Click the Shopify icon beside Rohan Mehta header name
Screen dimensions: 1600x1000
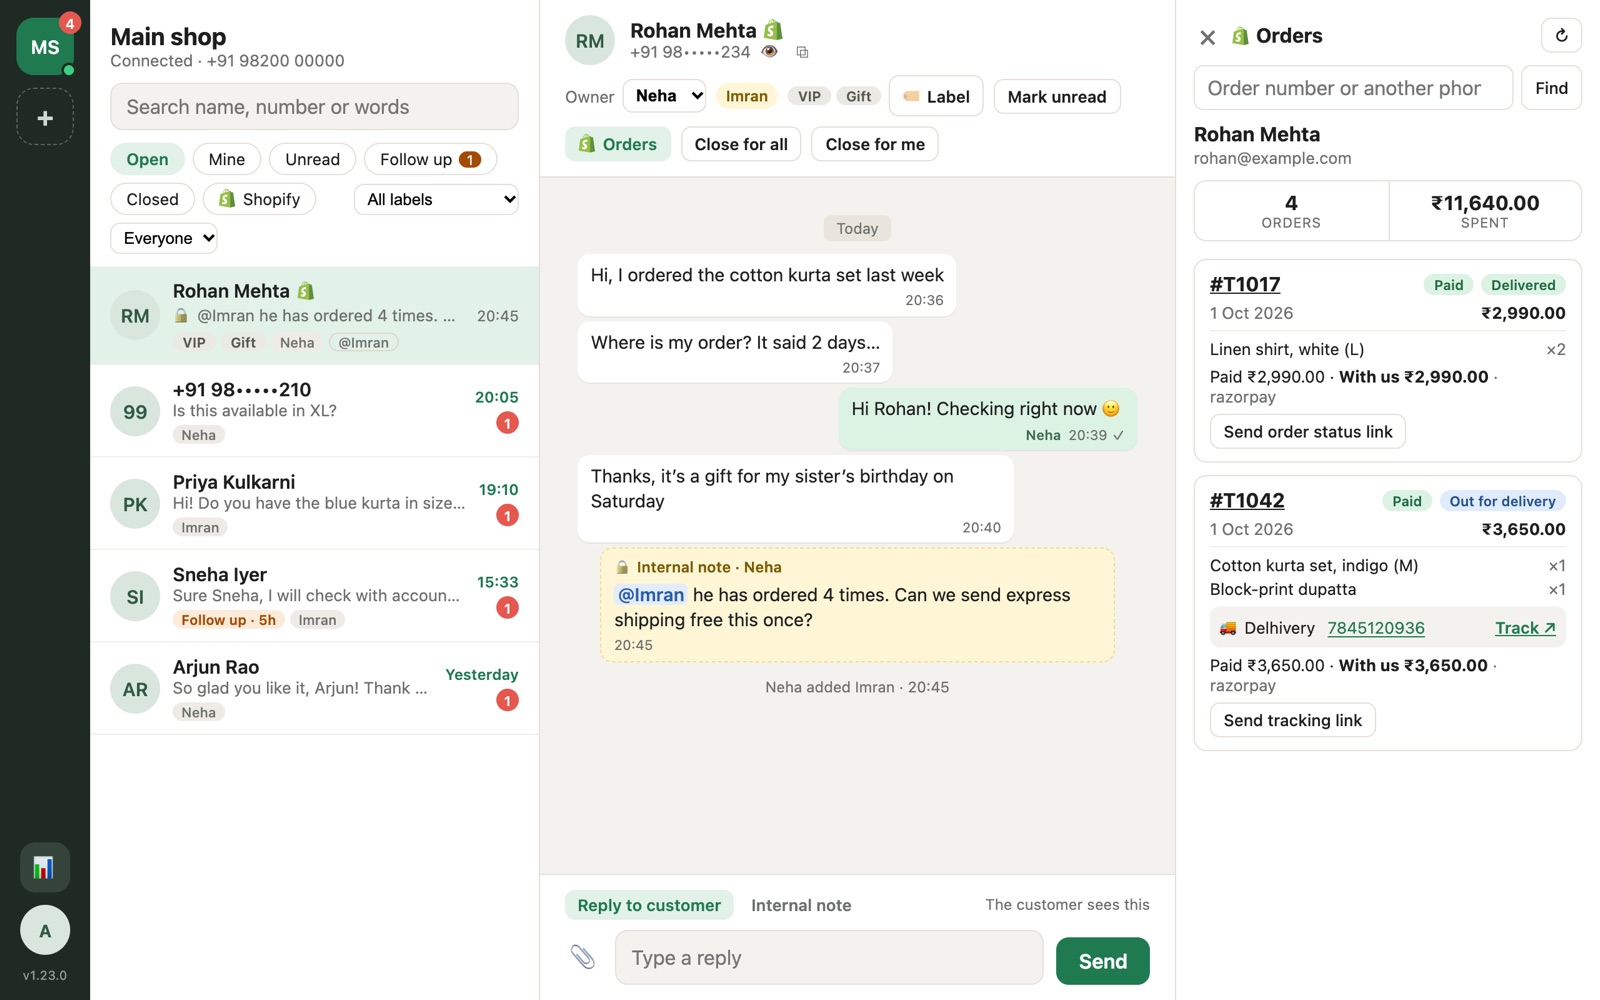(x=773, y=30)
